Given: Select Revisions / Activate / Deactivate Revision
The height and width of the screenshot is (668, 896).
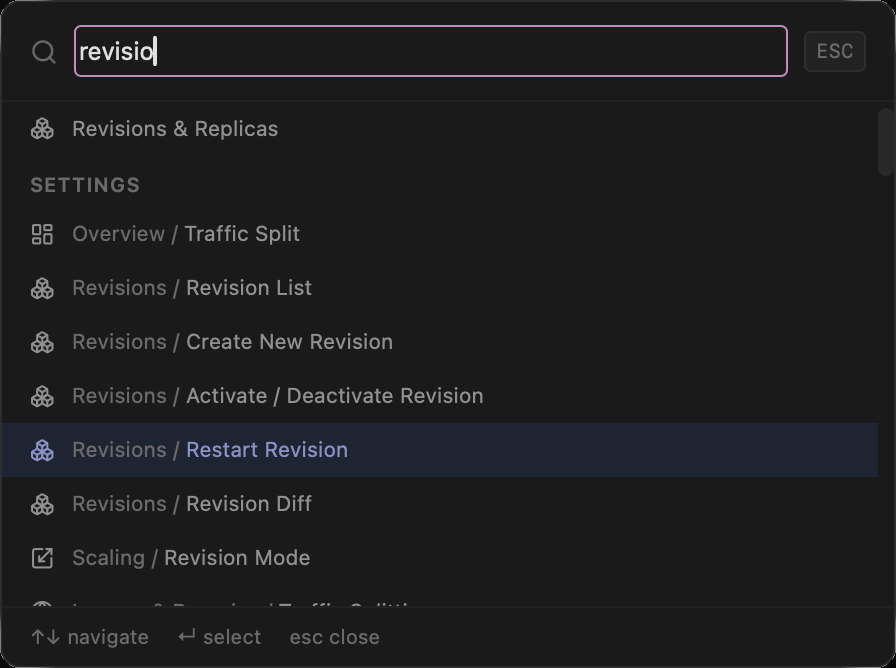Looking at the screenshot, I should click(x=277, y=395).
